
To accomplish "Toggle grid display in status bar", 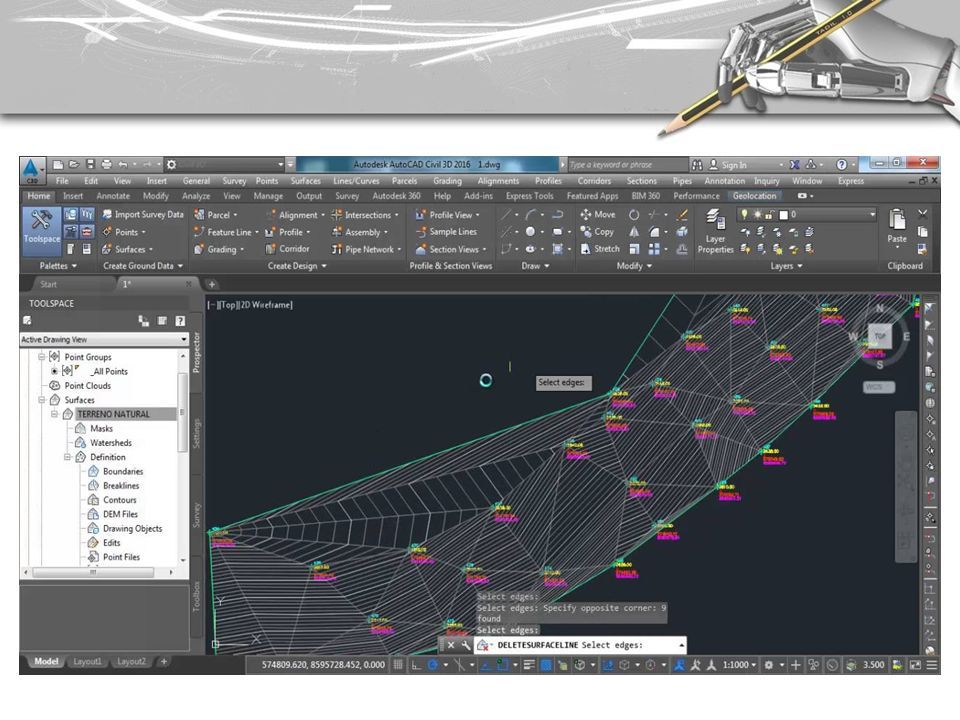I will (398, 665).
